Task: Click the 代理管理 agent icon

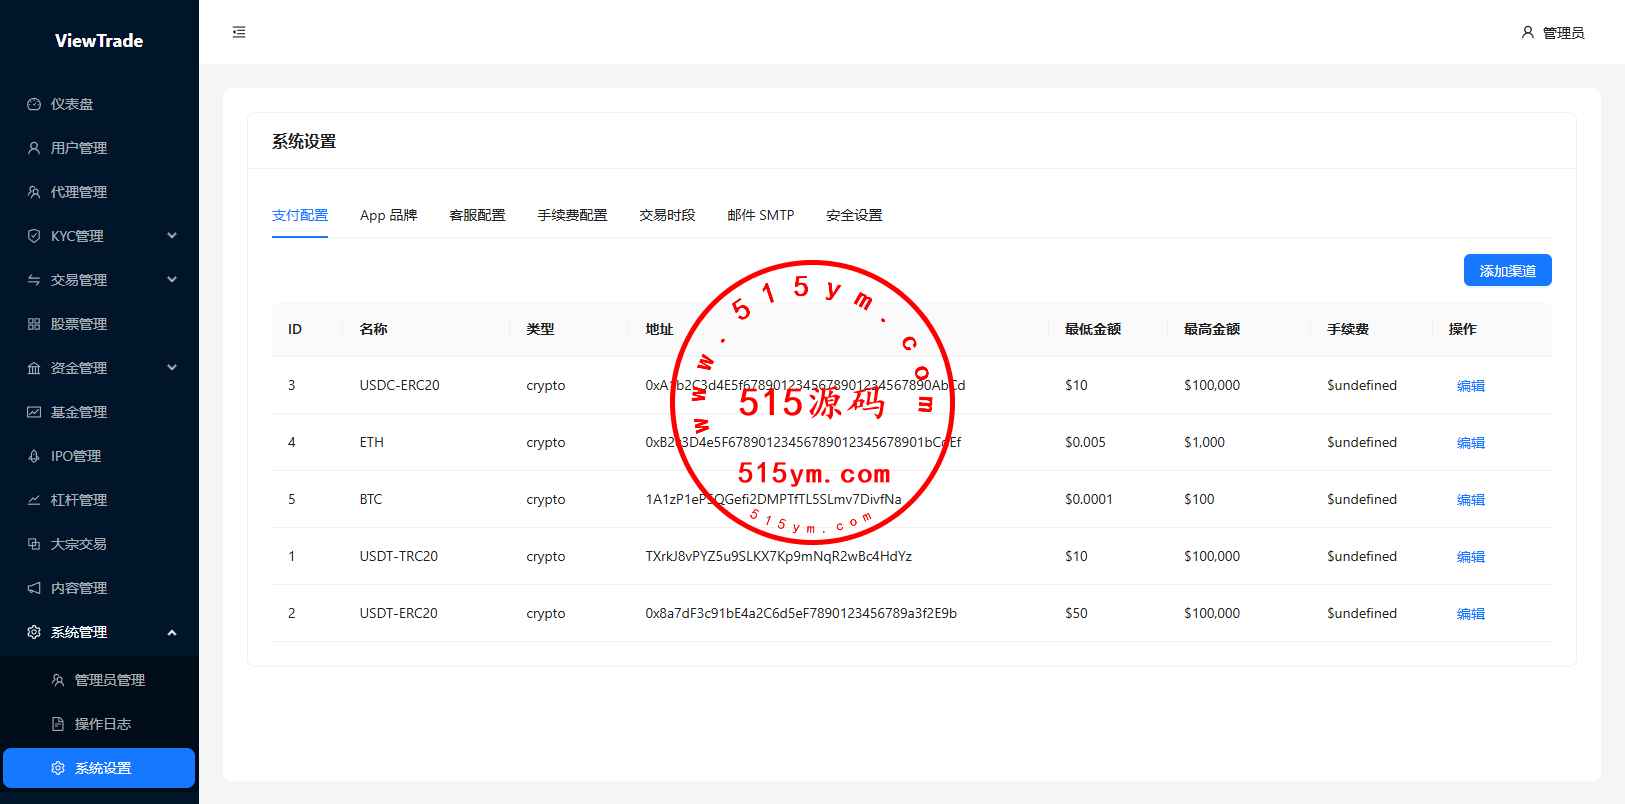Action: [34, 192]
